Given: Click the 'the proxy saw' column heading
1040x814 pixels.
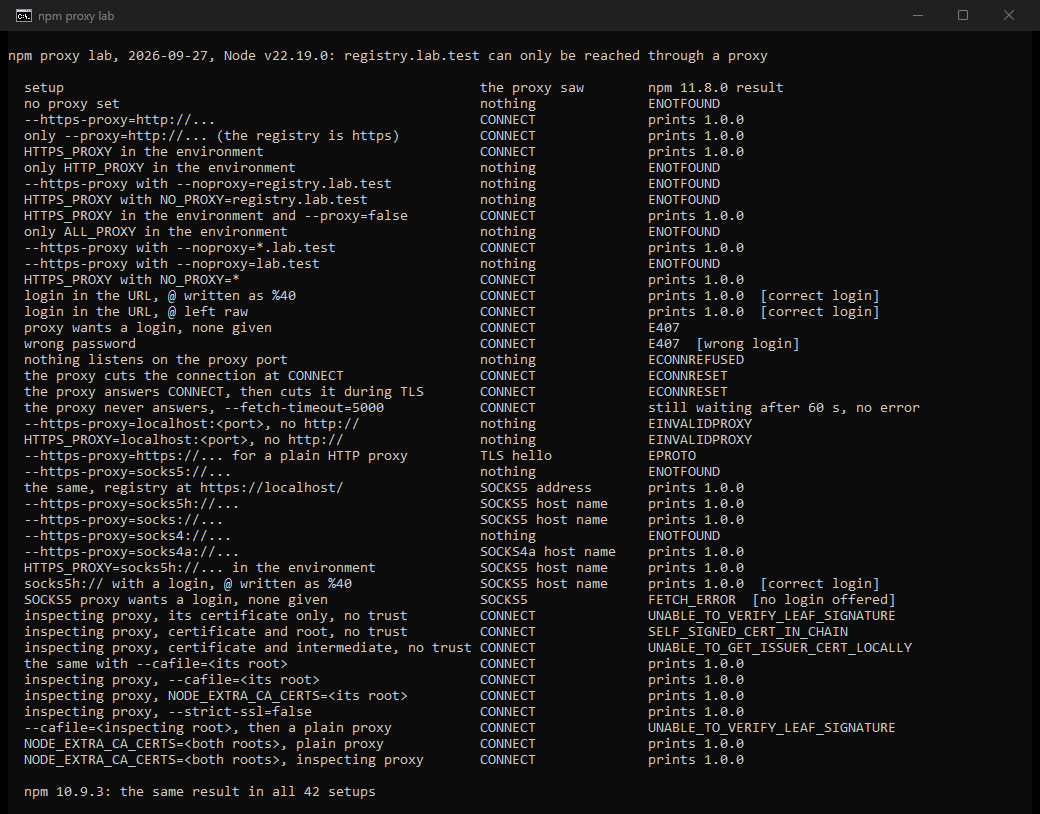Looking at the screenshot, I should [x=532, y=88].
